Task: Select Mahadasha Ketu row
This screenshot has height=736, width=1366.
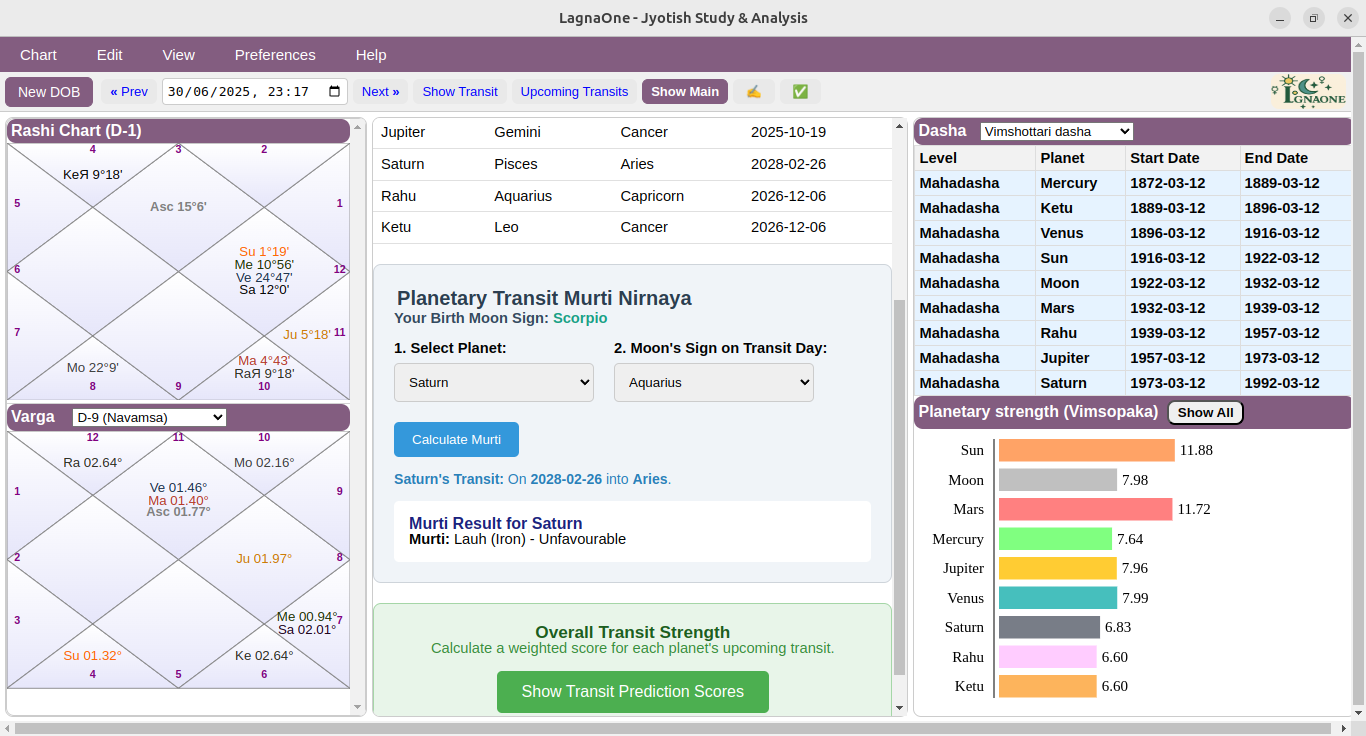Action: [1133, 208]
